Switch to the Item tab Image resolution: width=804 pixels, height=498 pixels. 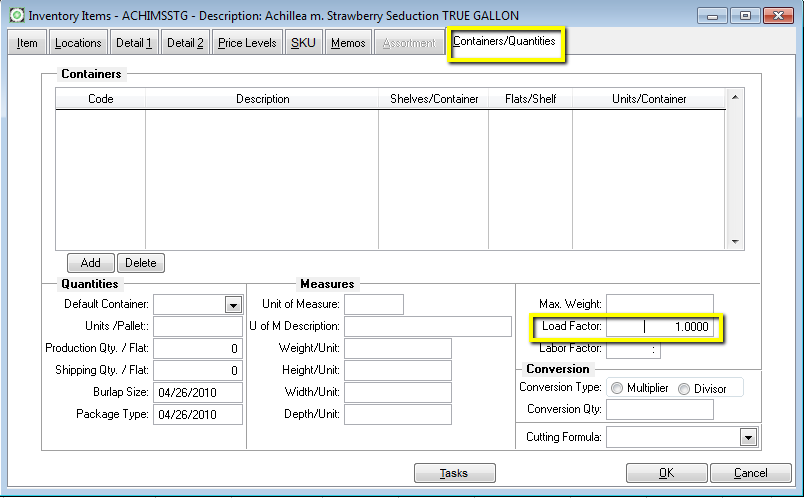[27, 43]
